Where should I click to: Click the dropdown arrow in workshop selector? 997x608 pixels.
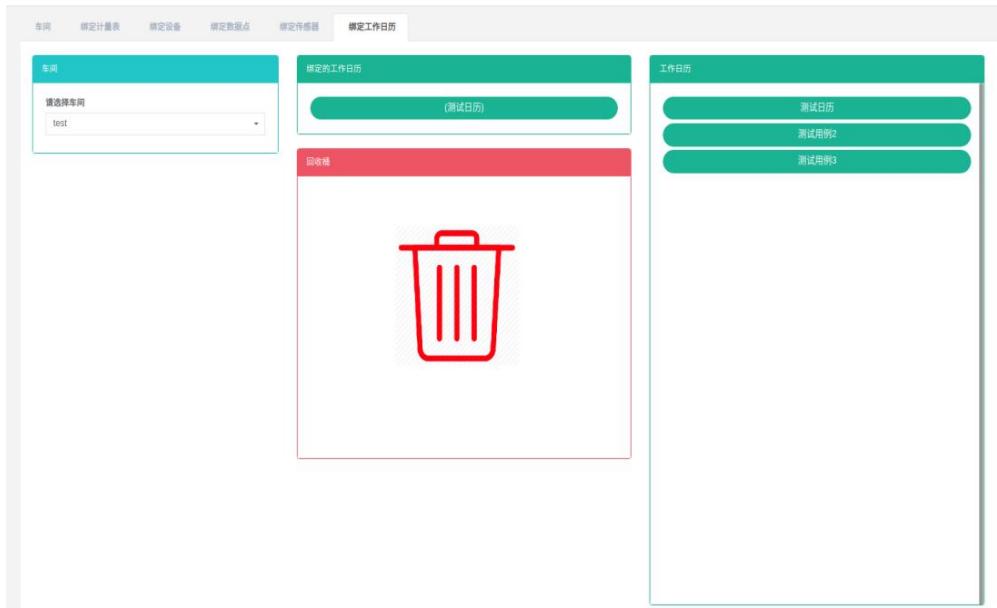click(x=255, y=124)
